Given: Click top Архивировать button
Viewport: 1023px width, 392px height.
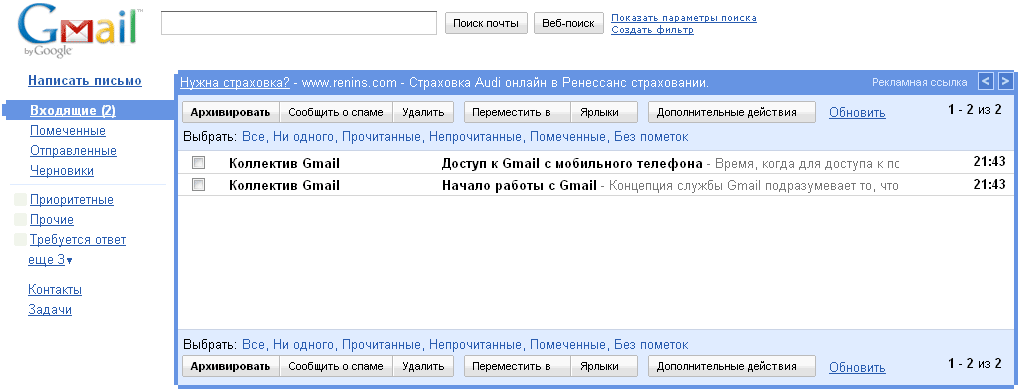Looking at the screenshot, I should coord(230,112).
